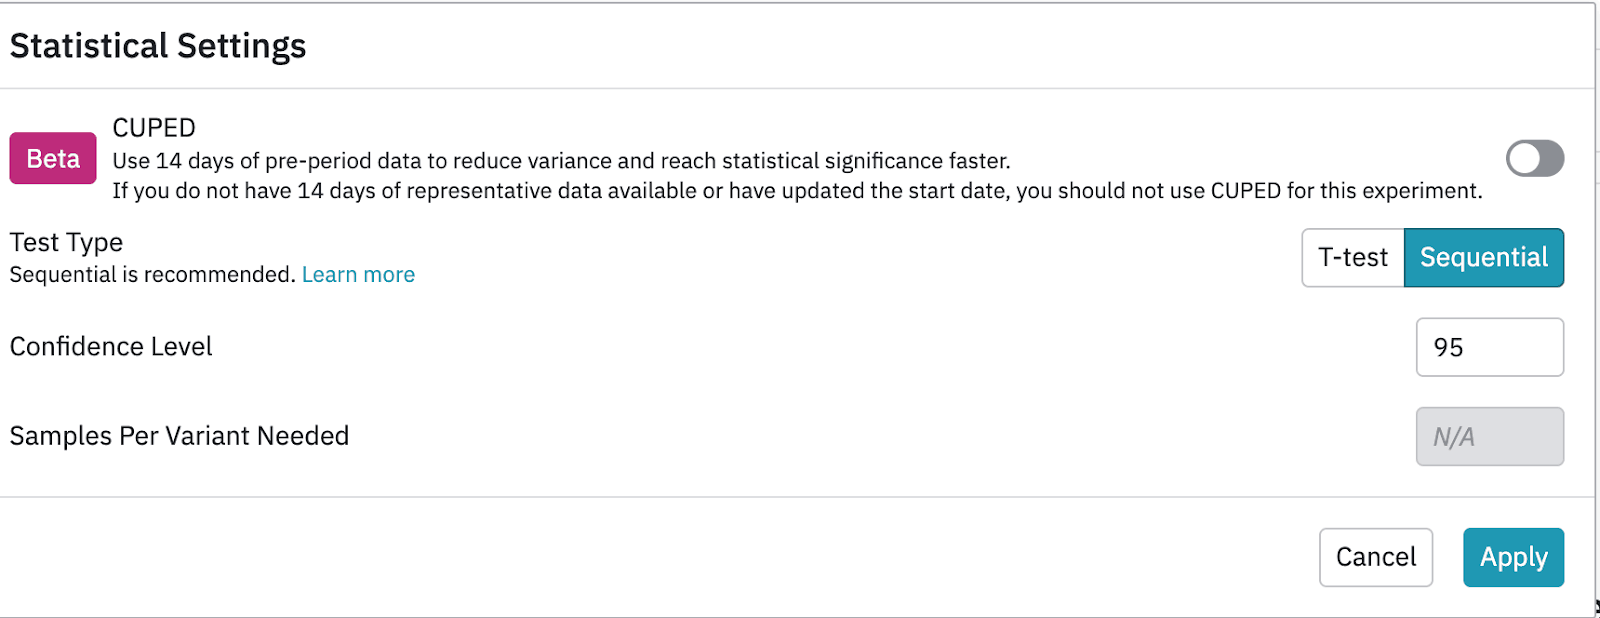1600x618 pixels.
Task: Click the Confidence Level input field
Action: click(x=1489, y=347)
